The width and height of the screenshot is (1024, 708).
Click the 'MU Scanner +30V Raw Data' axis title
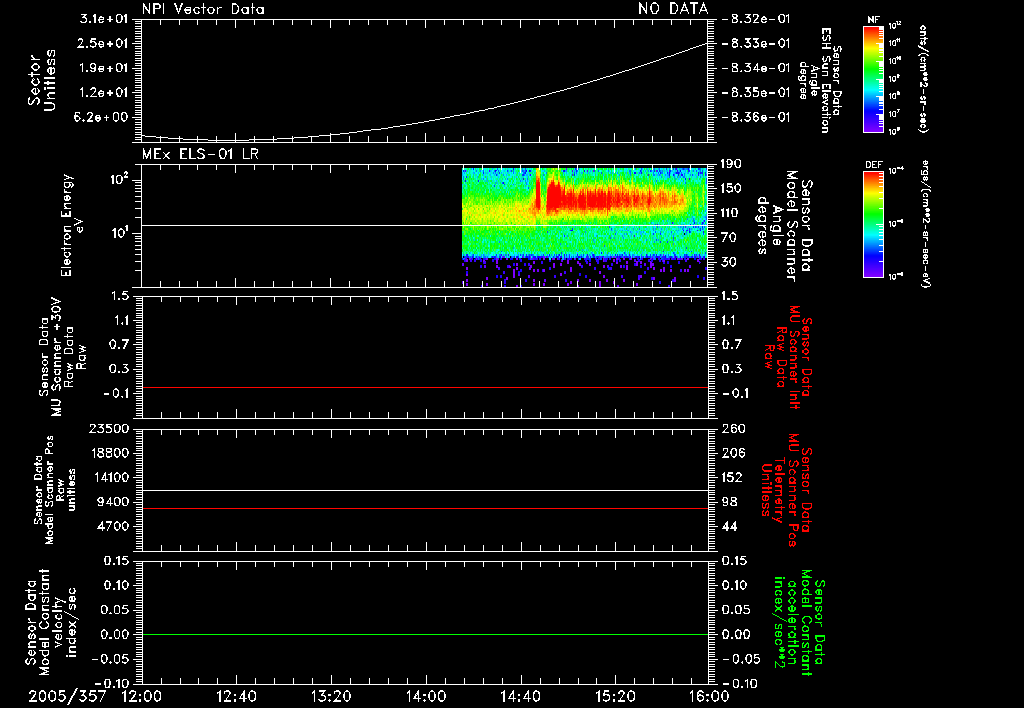pyautogui.click(x=62, y=357)
